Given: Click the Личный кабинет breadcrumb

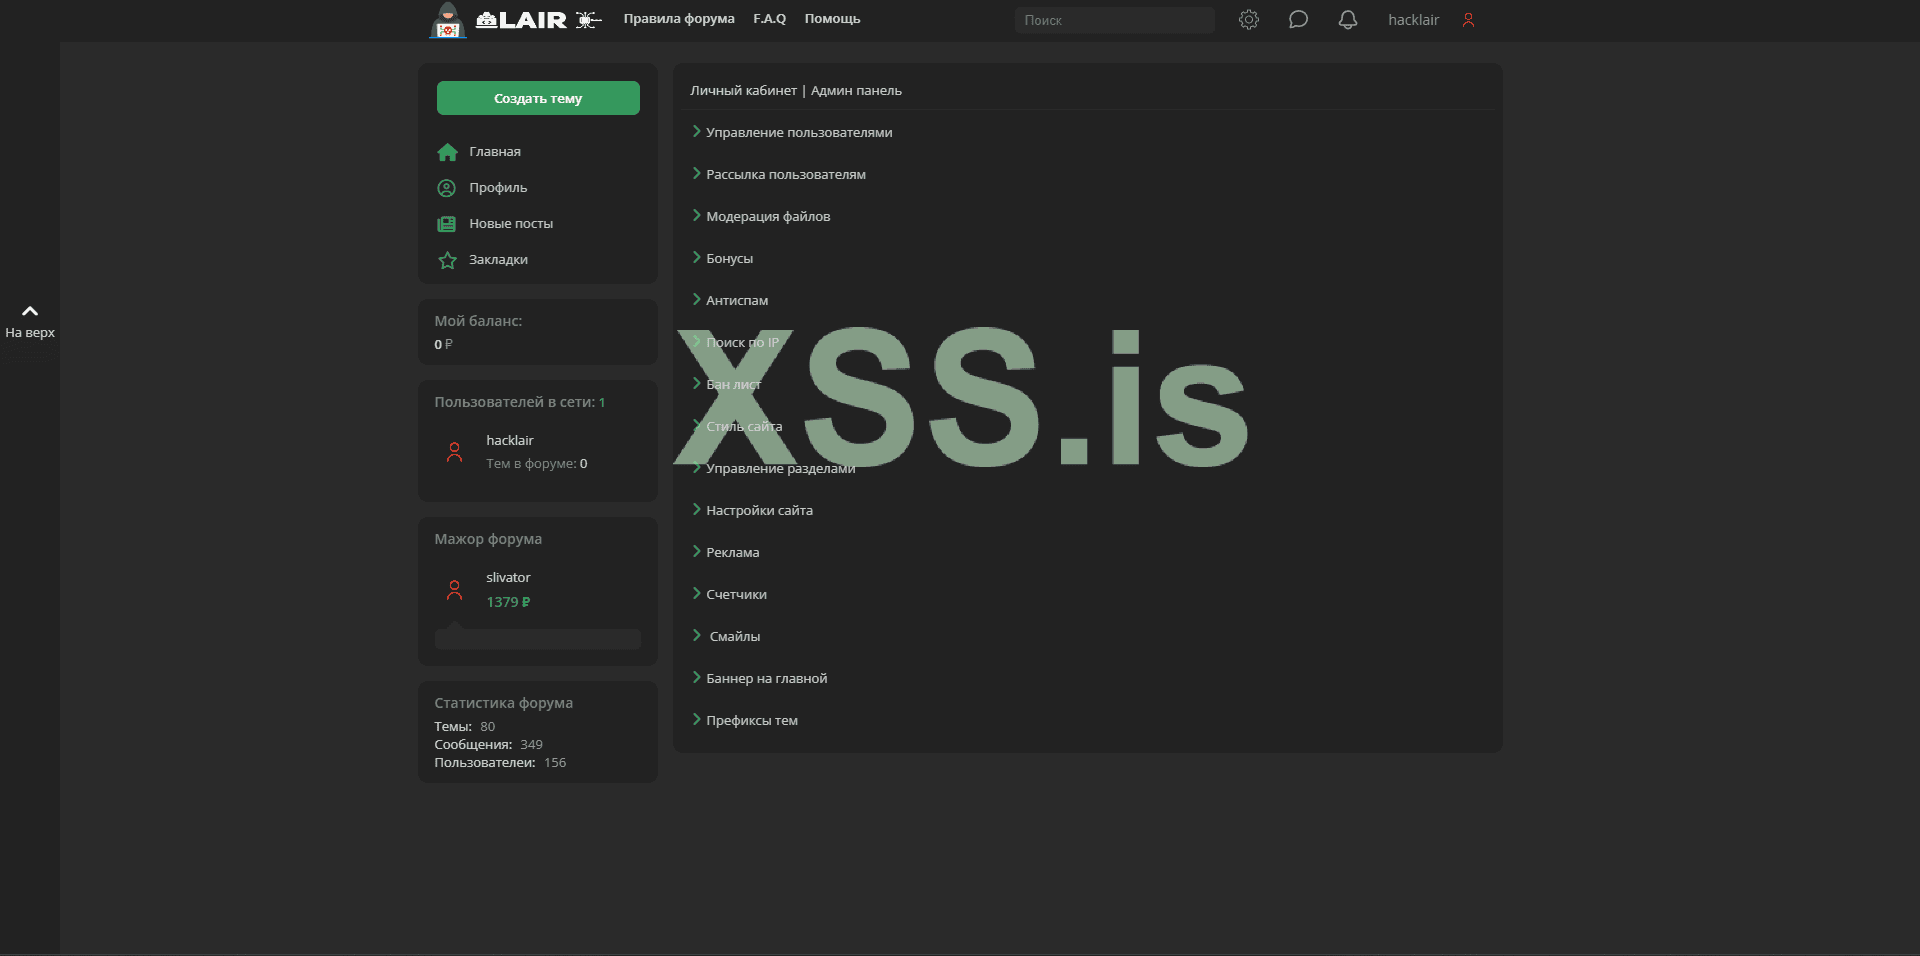Looking at the screenshot, I should [743, 90].
